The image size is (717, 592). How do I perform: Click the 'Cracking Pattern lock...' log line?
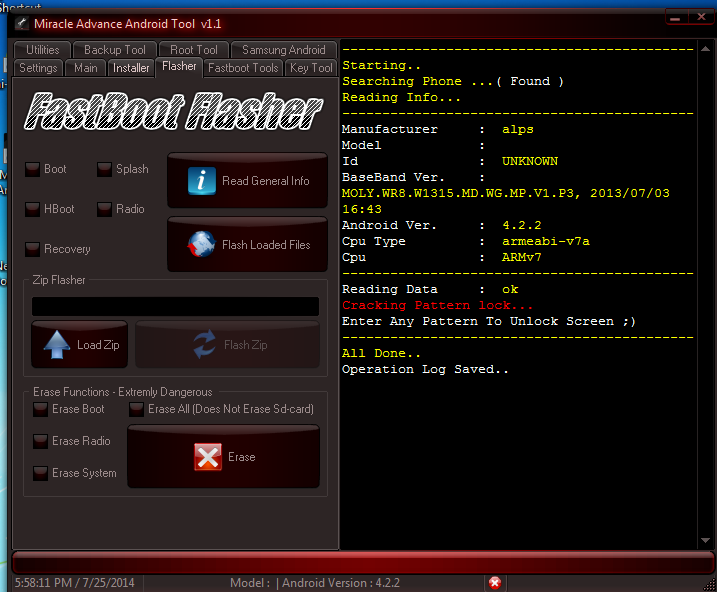tap(437, 305)
